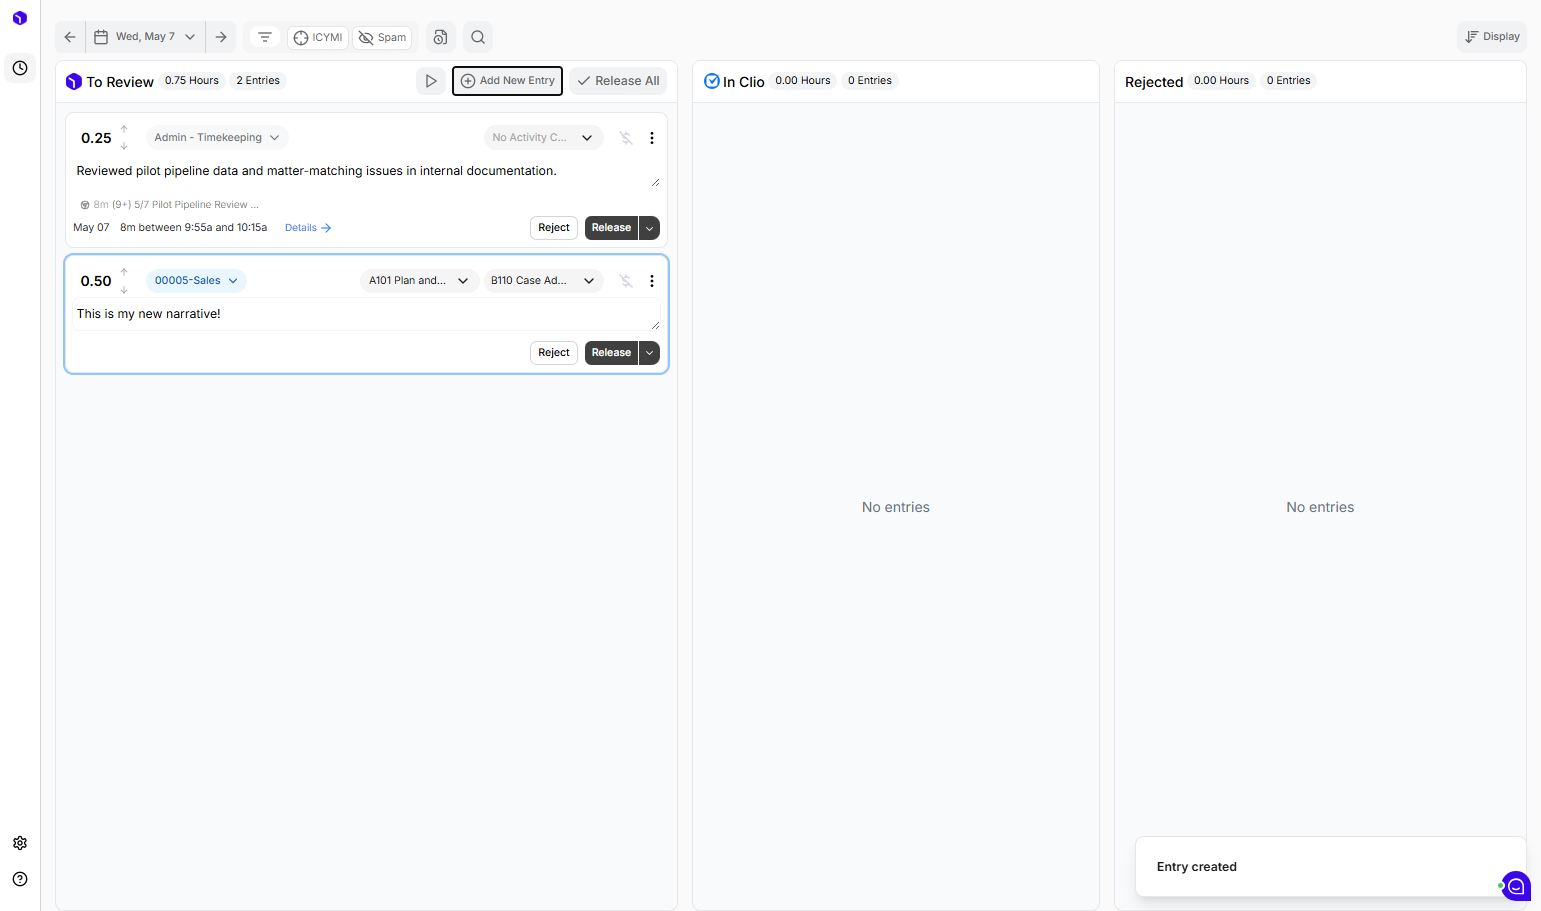Reject the 0.50 Sales entry
This screenshot has height=911, width=1541.
click(554, 353)
